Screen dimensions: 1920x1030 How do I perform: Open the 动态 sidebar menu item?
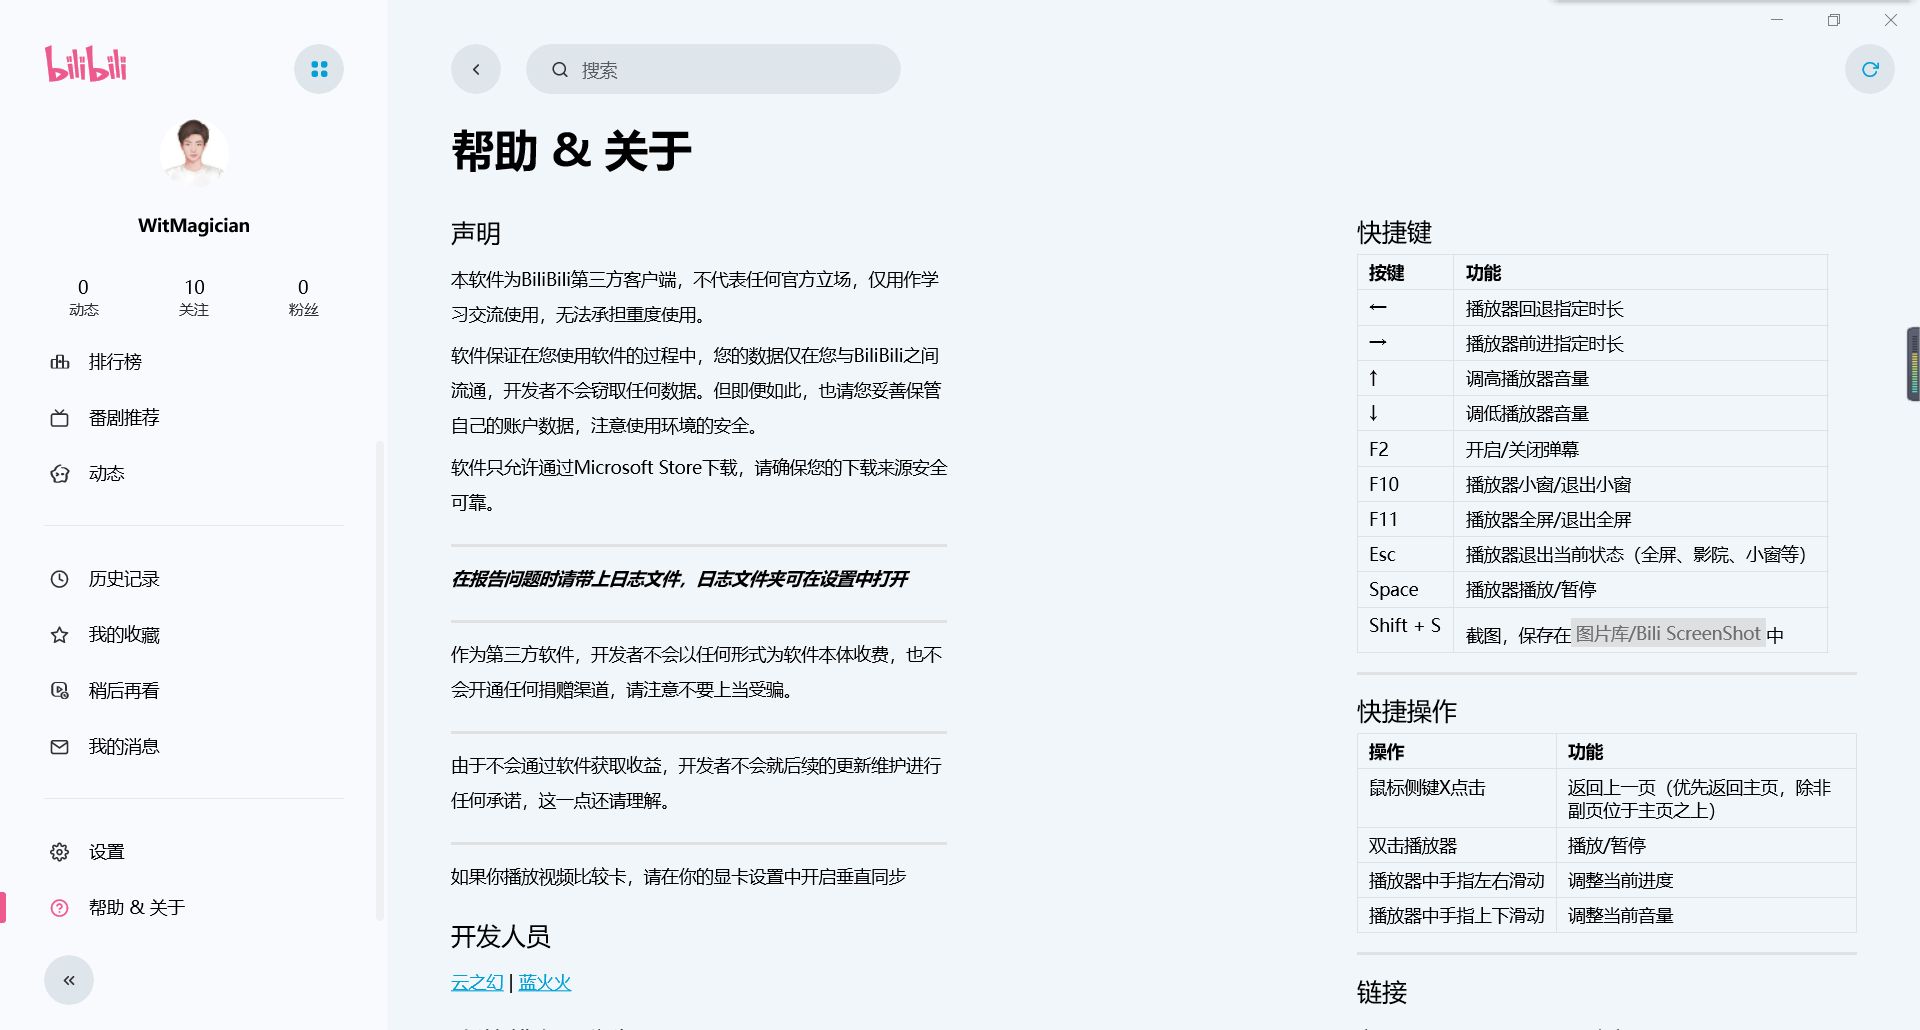tap(194, 474)
